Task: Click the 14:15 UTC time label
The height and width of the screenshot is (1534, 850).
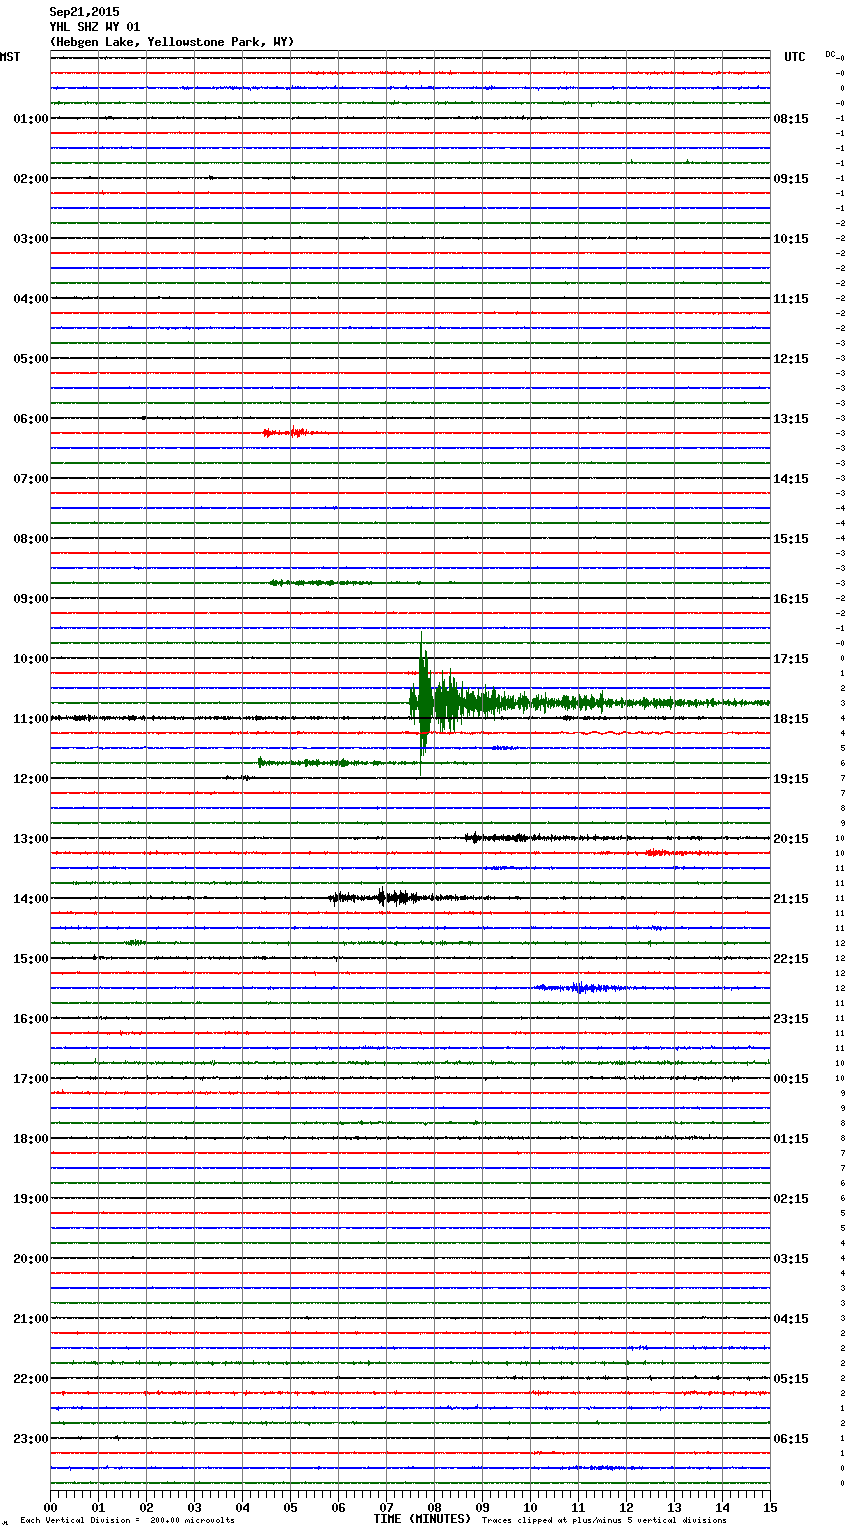Action: coord(791,479)
